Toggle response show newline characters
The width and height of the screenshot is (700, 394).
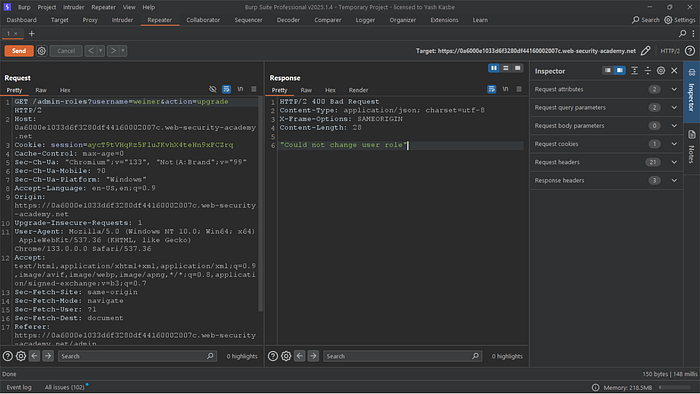(505, 89)
